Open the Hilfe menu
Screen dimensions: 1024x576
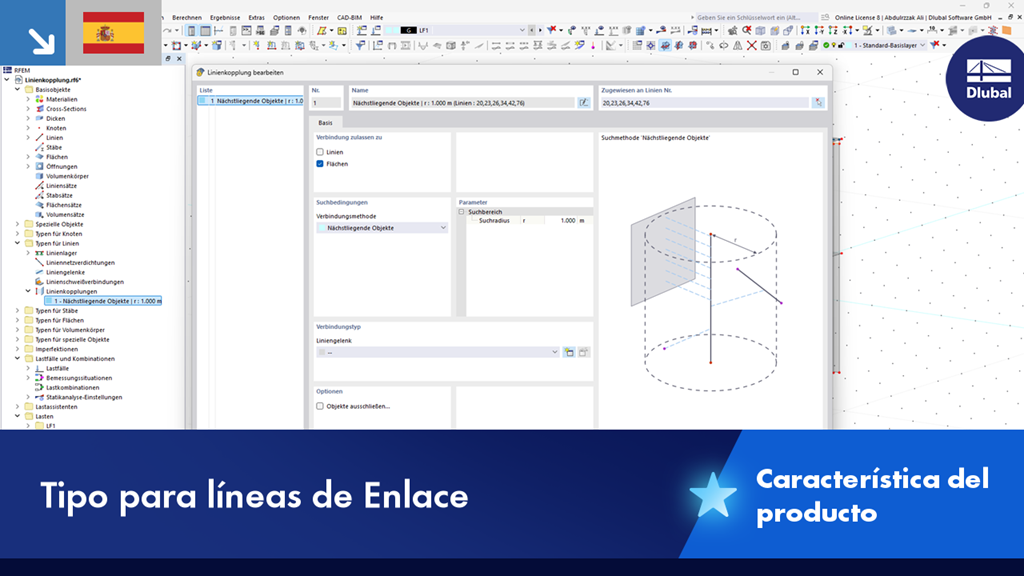pyautogui.click(x=376, y=18)
